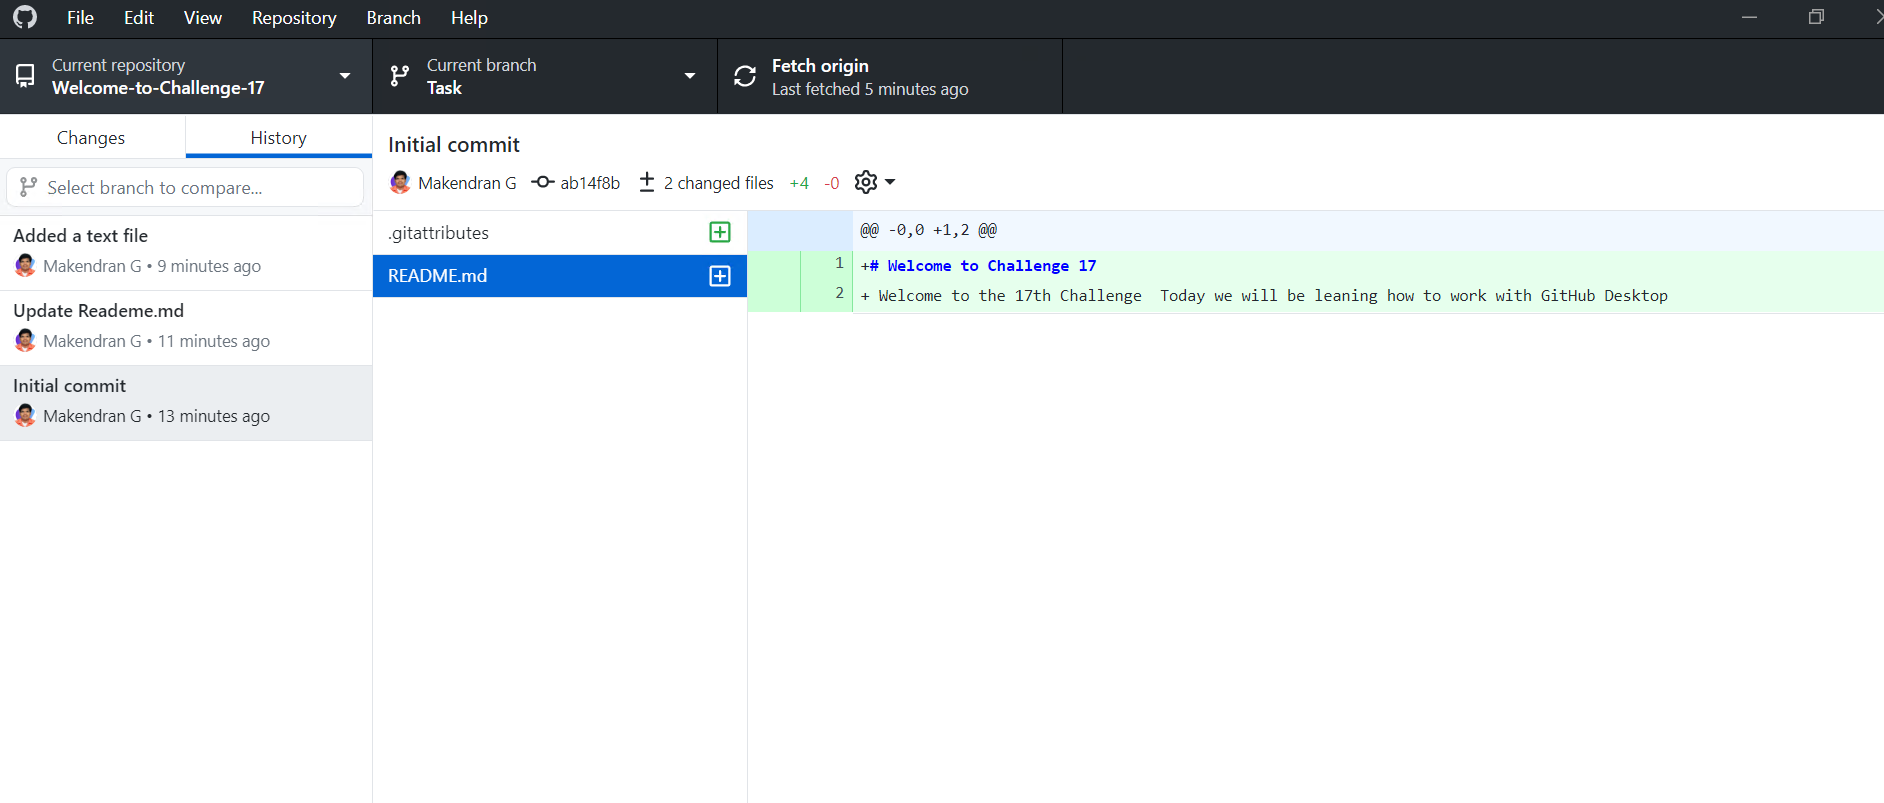The width and height of the screenshot is (1884, 803).
Task: Select the Update Reademe.md commit
Action: [x=186, y=328]
